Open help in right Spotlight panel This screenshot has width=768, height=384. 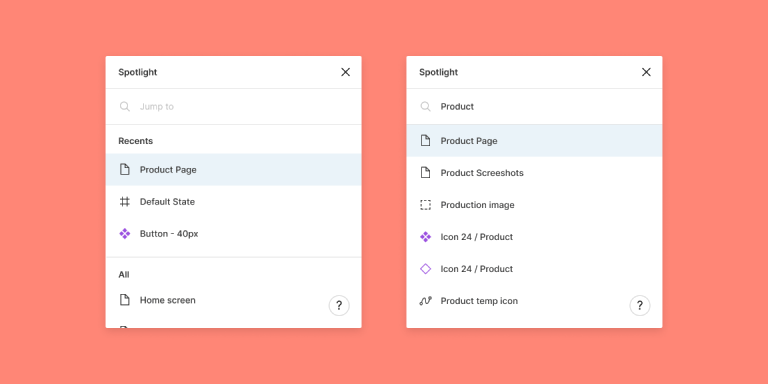(x=640, y=306)
